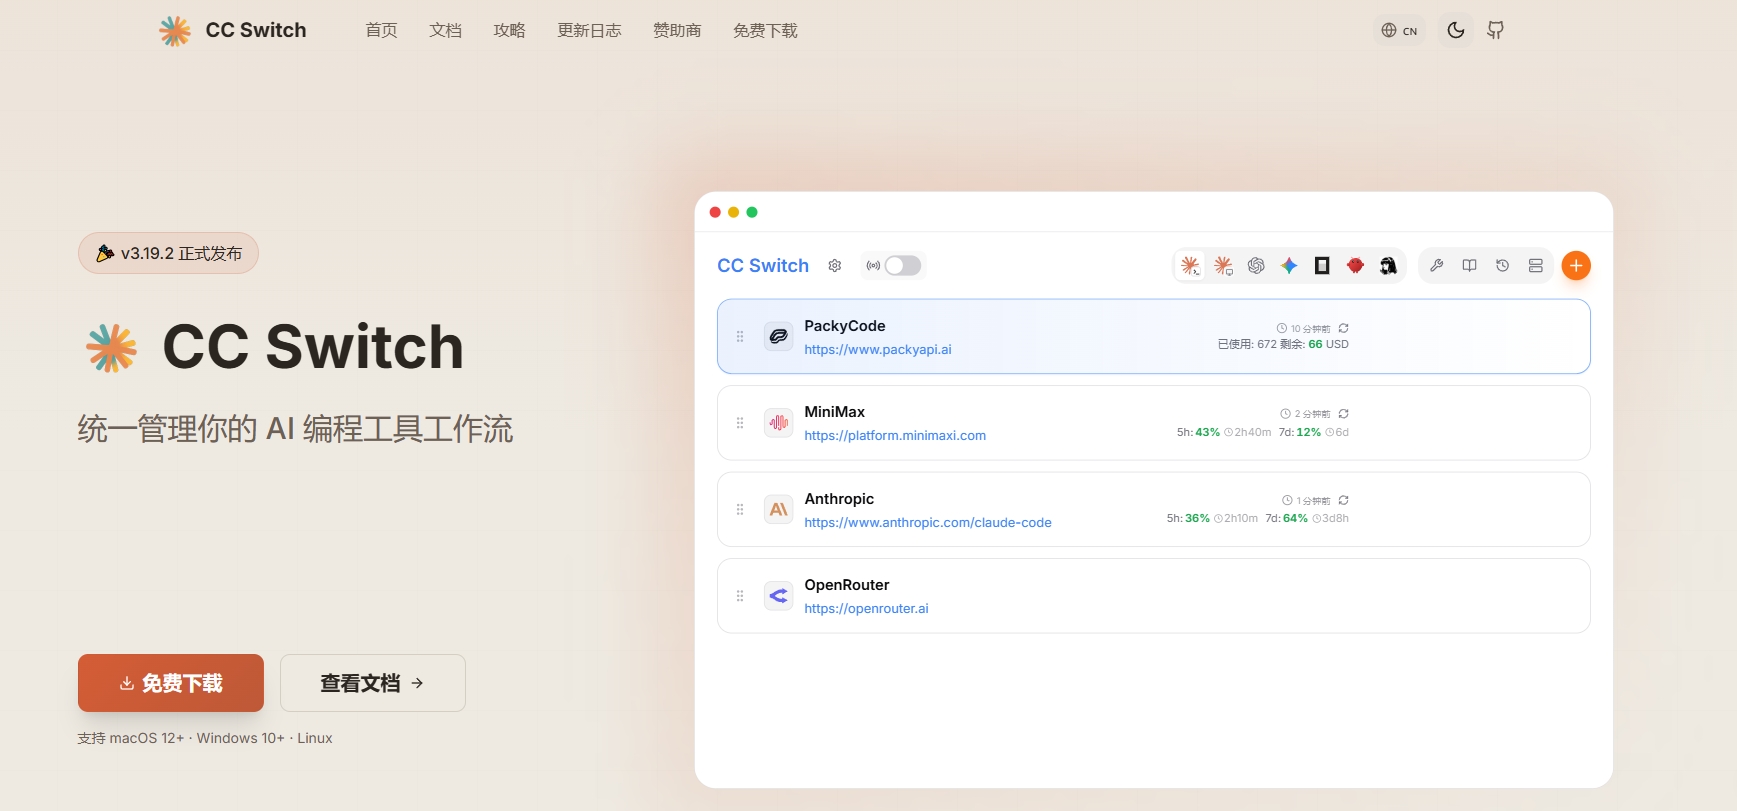Click the OpenRouter provider name
The width and height of the screenshot is (1737, 811).
(847, 585)
